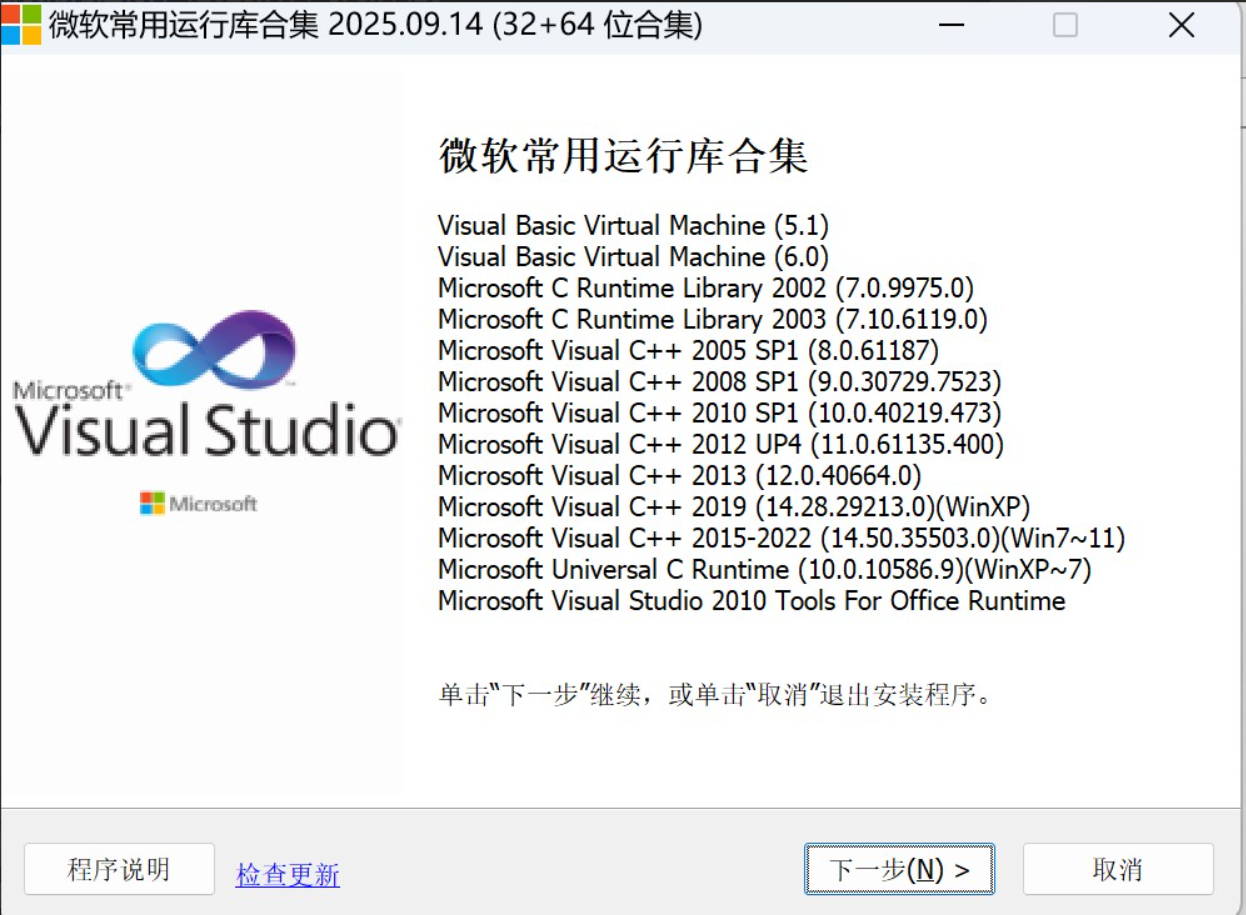
Task: Click the Visual Studio infinity logo
Action: [x=214, y=350]
